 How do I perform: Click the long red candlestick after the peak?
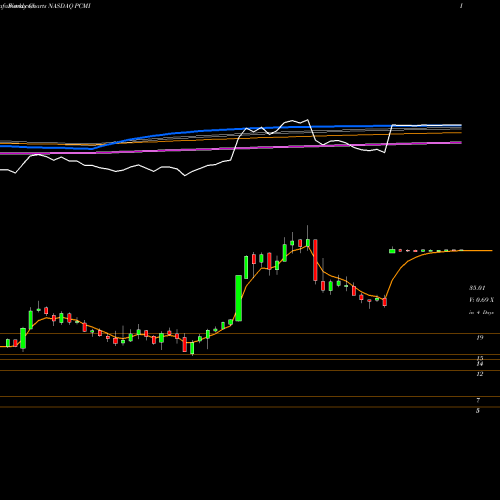click(315, 260)
